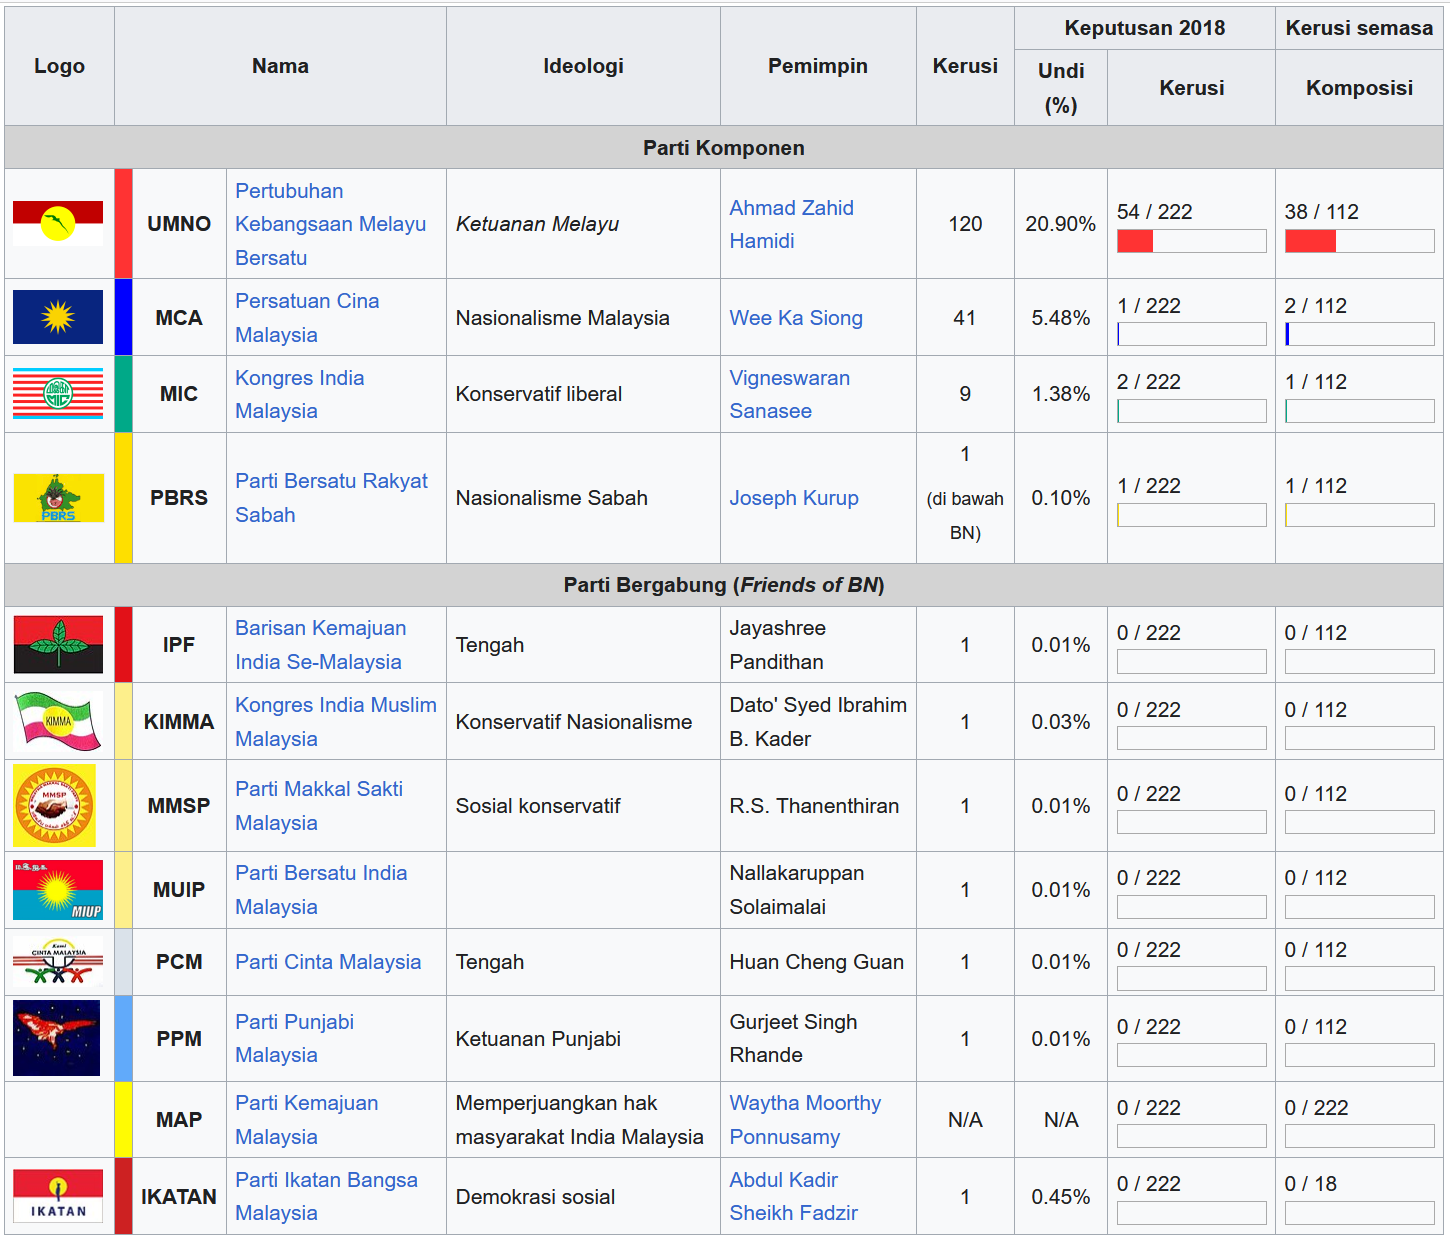Click MCA's blue party color cell
The image size is (1450, 1238).
[x=124, y=317]
